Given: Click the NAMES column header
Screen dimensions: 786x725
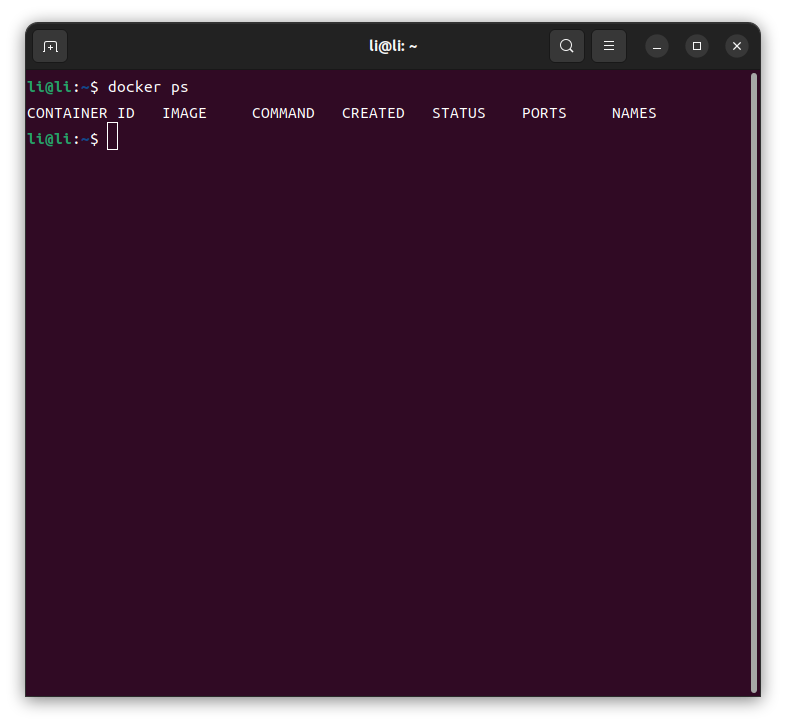Looking at the screenshot, I should pyautogui.click(x=634, y=113).
